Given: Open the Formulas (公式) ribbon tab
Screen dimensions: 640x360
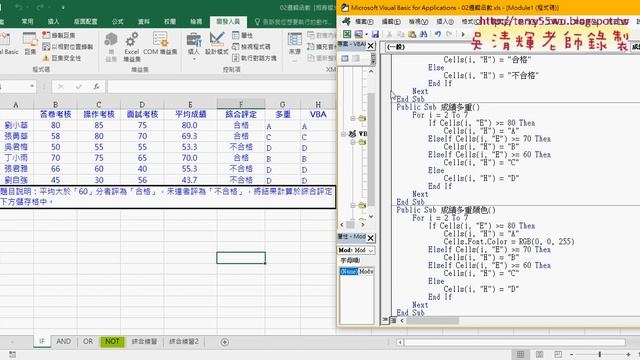Looking at the screenshot, I should tap(118, 21).
